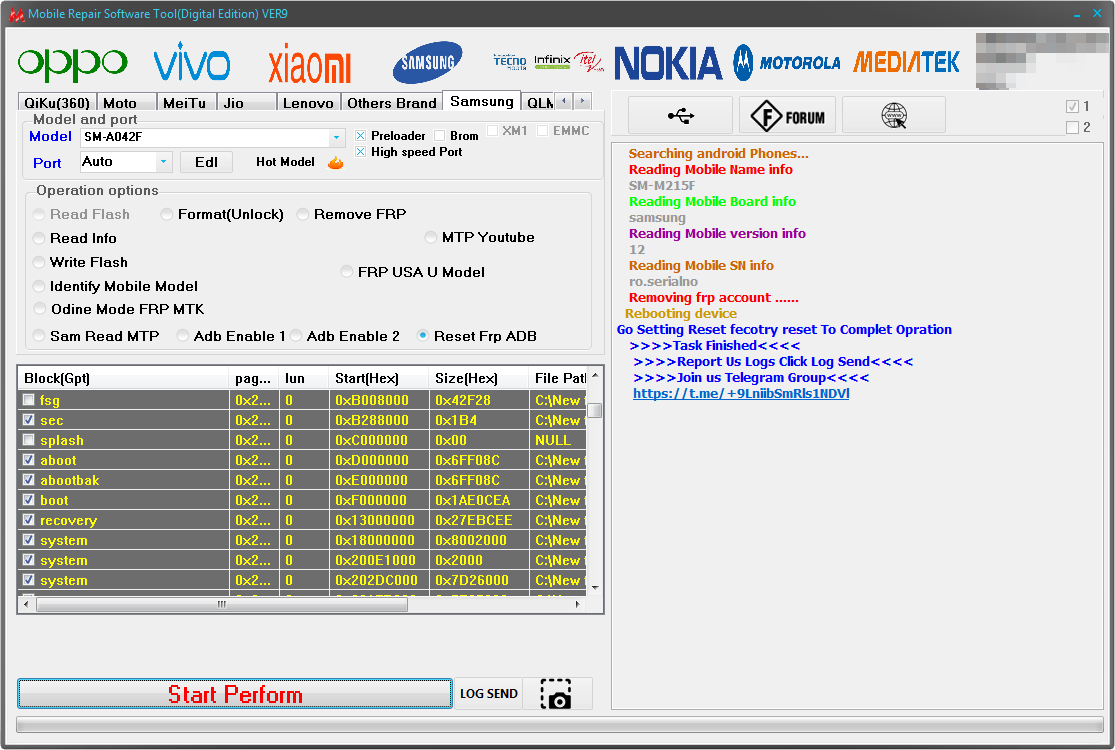Click the partition table vertical scrollbar thumb
This screenshot has height=750, width=1115.
pyautogui.click(x=595, y=410)
